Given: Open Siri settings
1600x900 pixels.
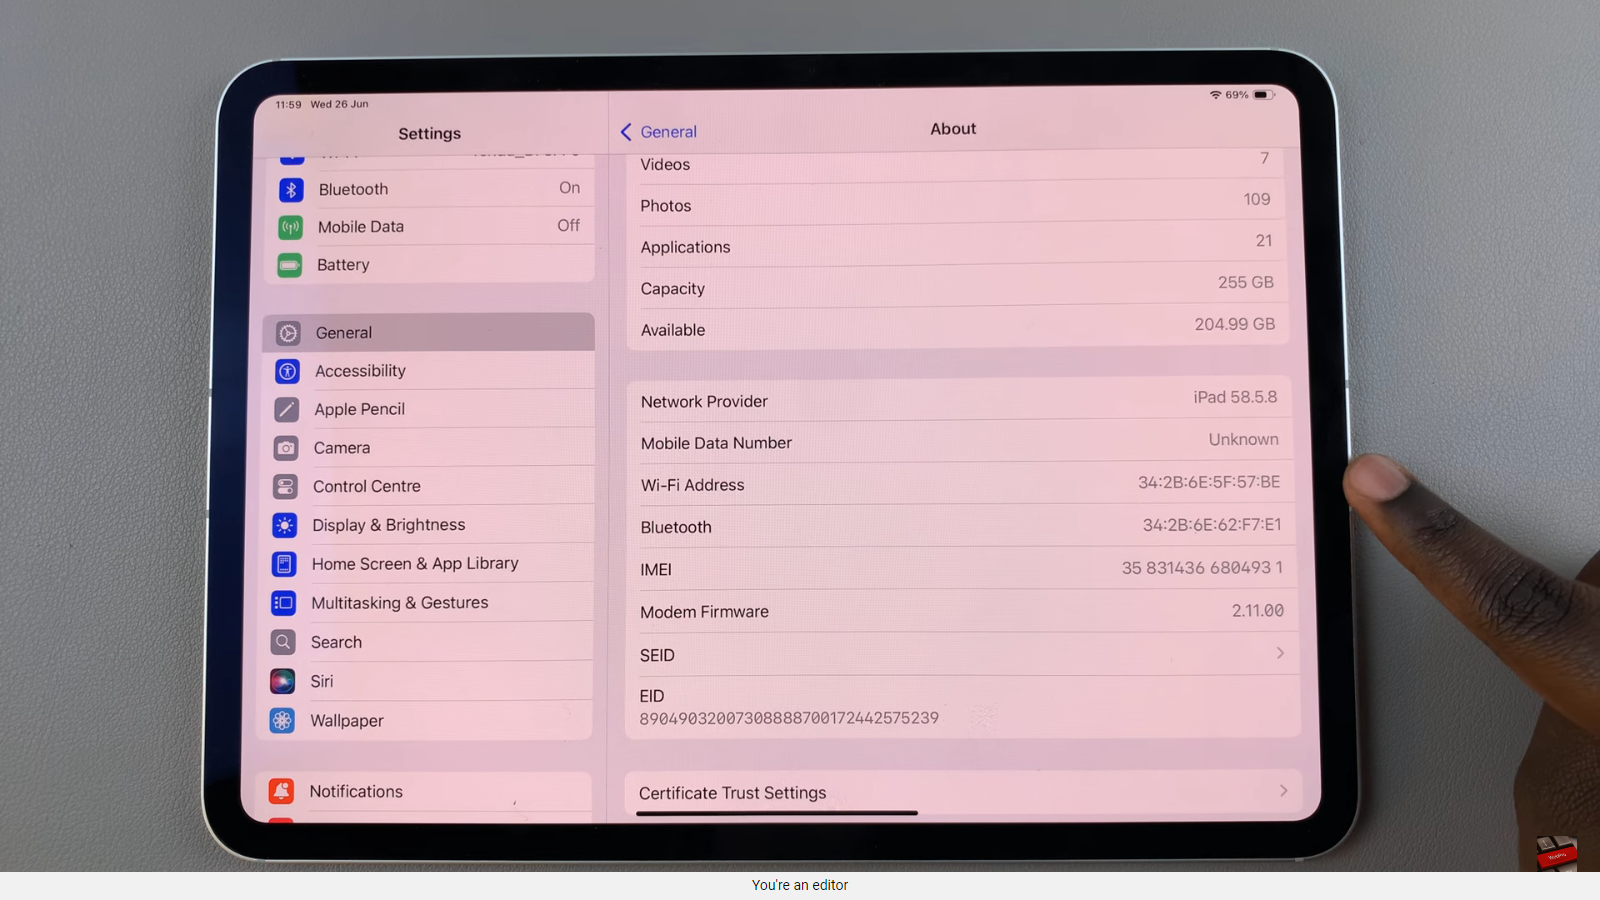Looking at the screenshot, I should (424, 682).
